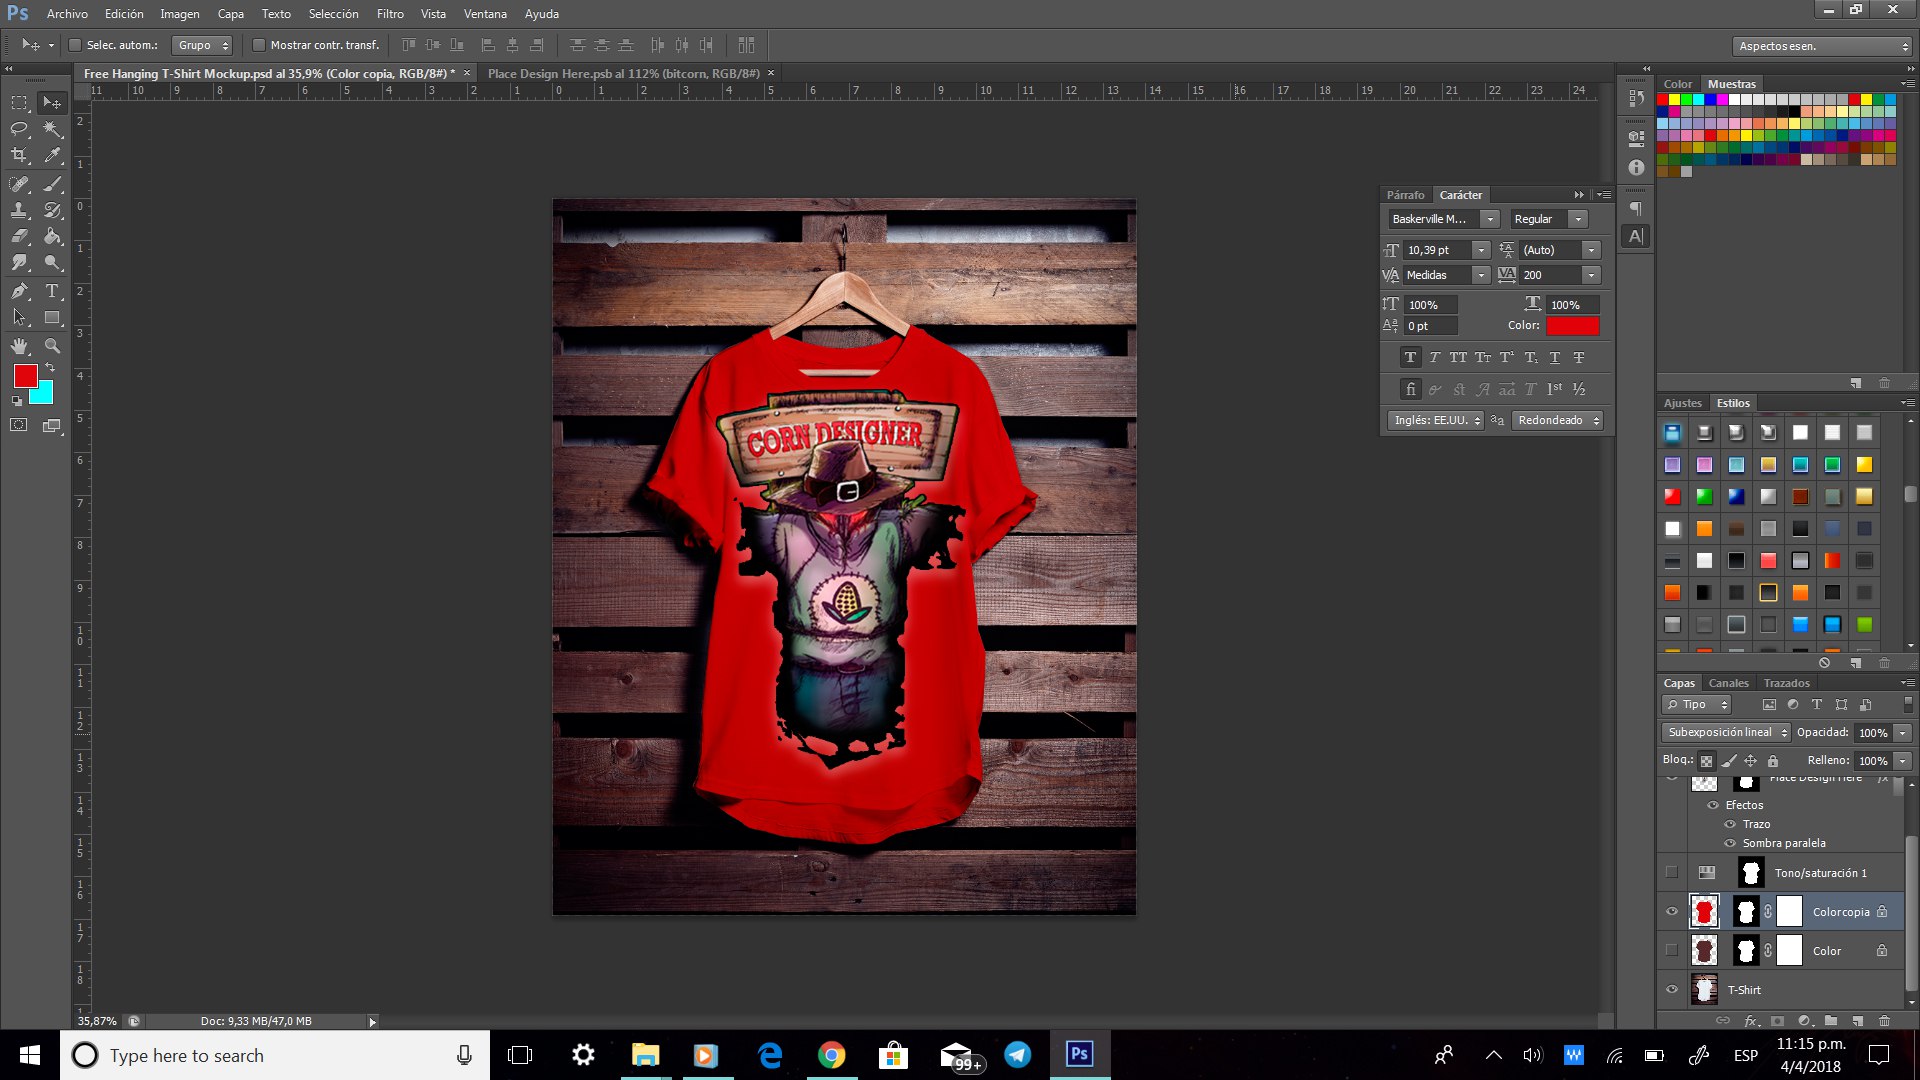Screen dimensions: 1920x1080
Task: Select the Eraser tool
Action: [19, 236]
